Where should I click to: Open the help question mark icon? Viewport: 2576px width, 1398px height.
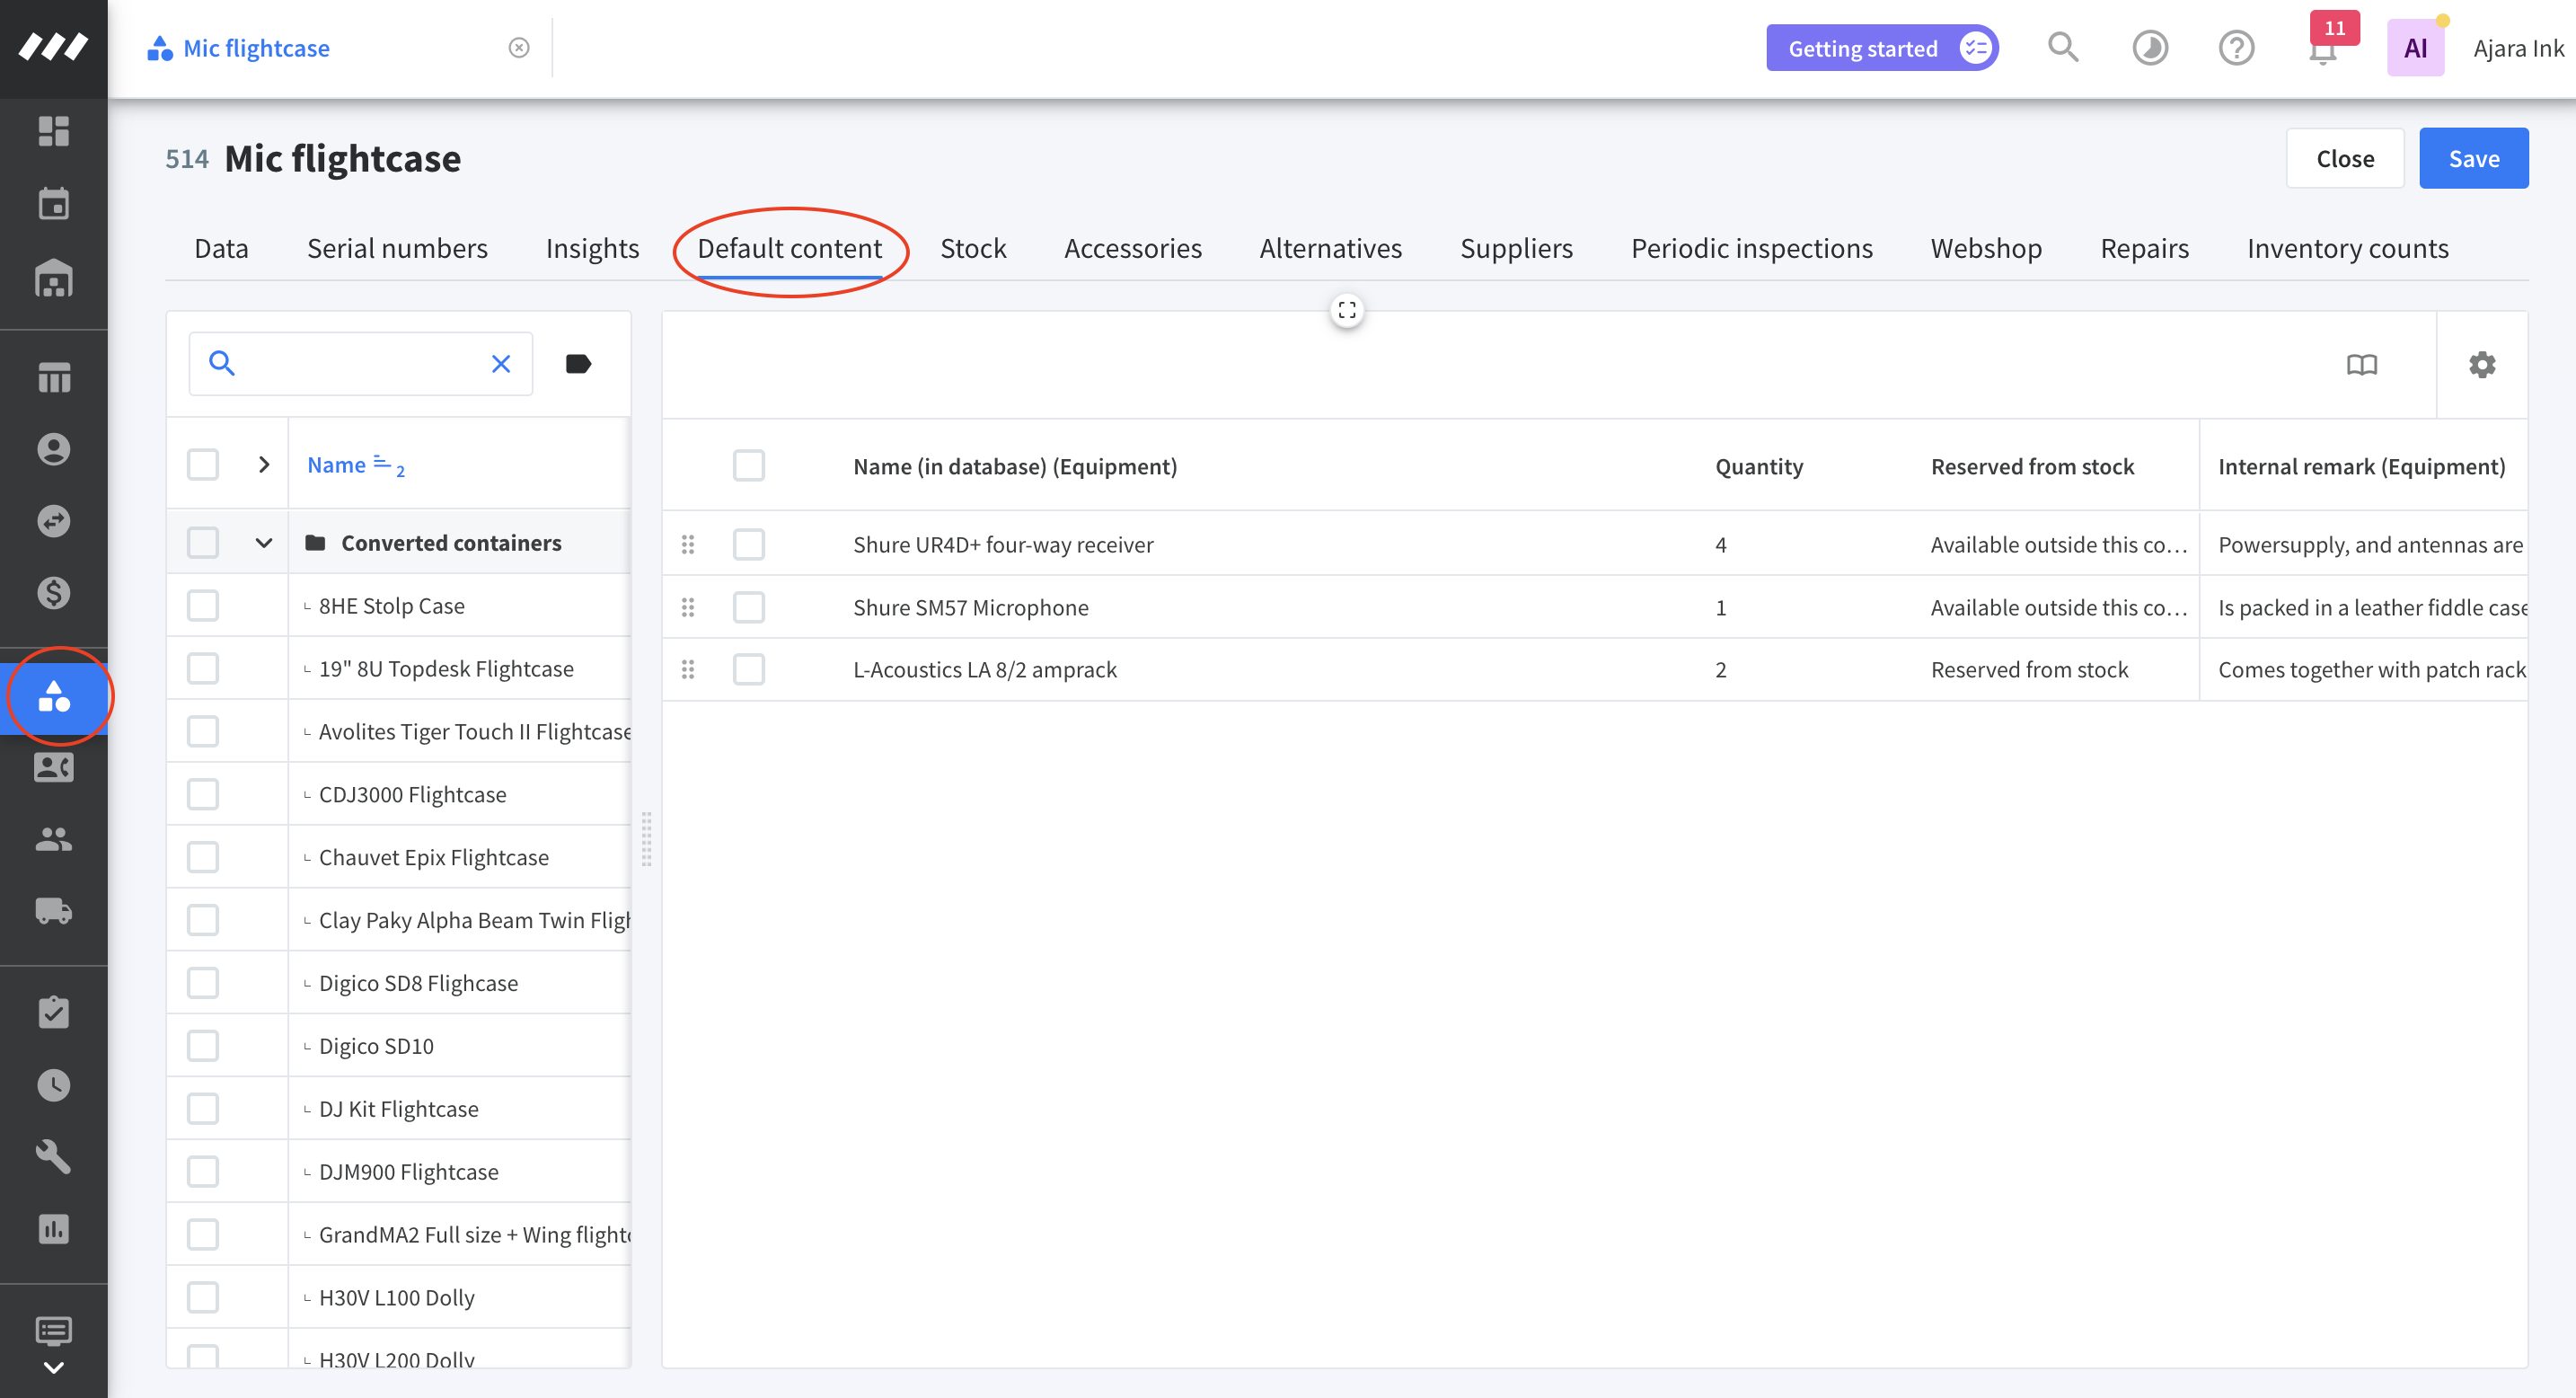[x=2236, y=48]
